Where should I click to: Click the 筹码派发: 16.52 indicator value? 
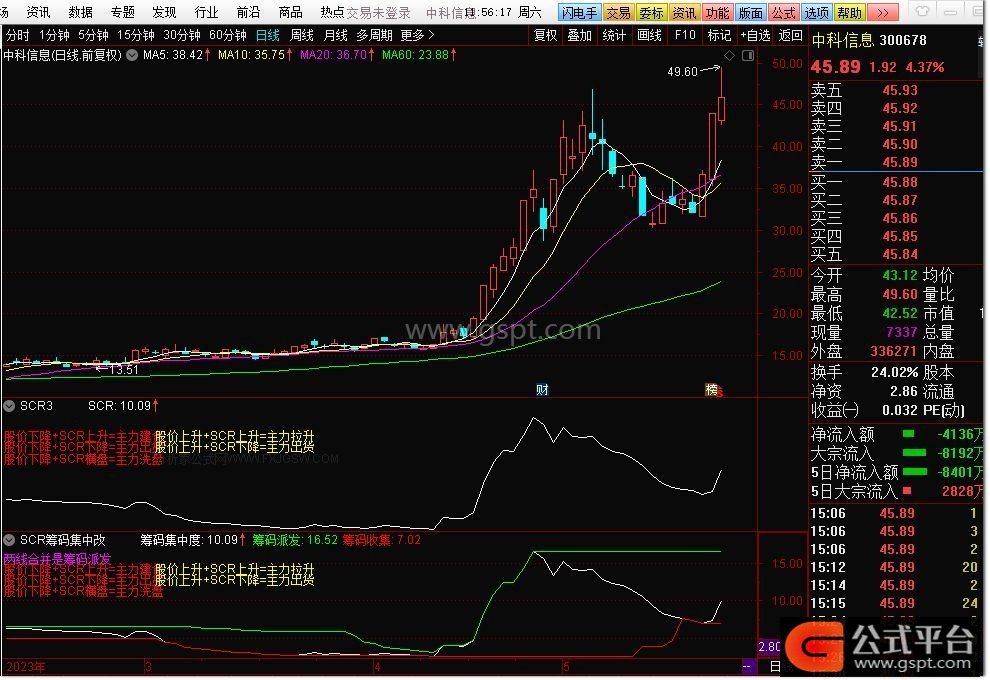pyautogui.click(x=295, y=540)
